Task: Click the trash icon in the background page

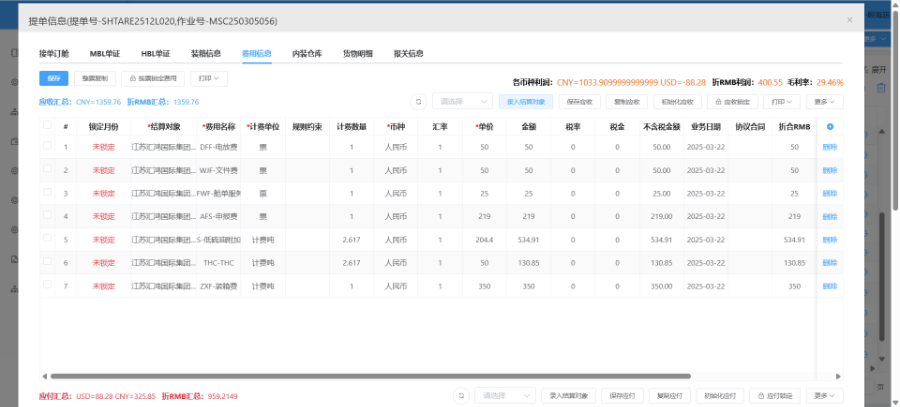Action: tap(882, 88)
